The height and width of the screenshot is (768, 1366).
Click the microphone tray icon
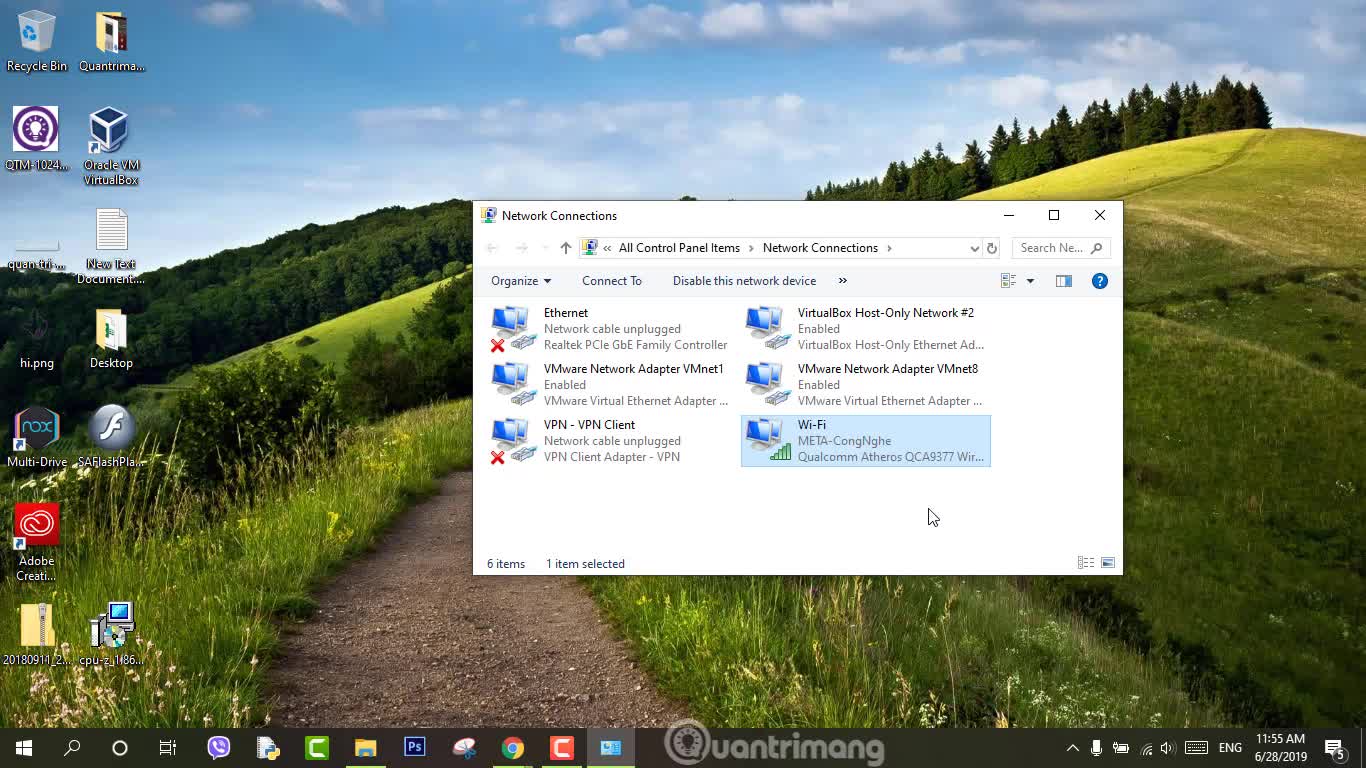pos(1097,748)
